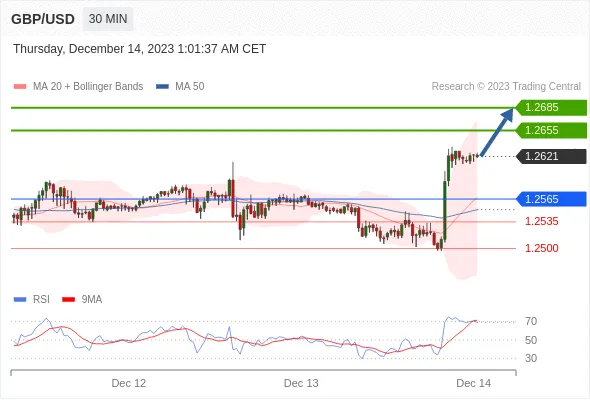Click the MA 50 legend text

[x=190, y=87]
